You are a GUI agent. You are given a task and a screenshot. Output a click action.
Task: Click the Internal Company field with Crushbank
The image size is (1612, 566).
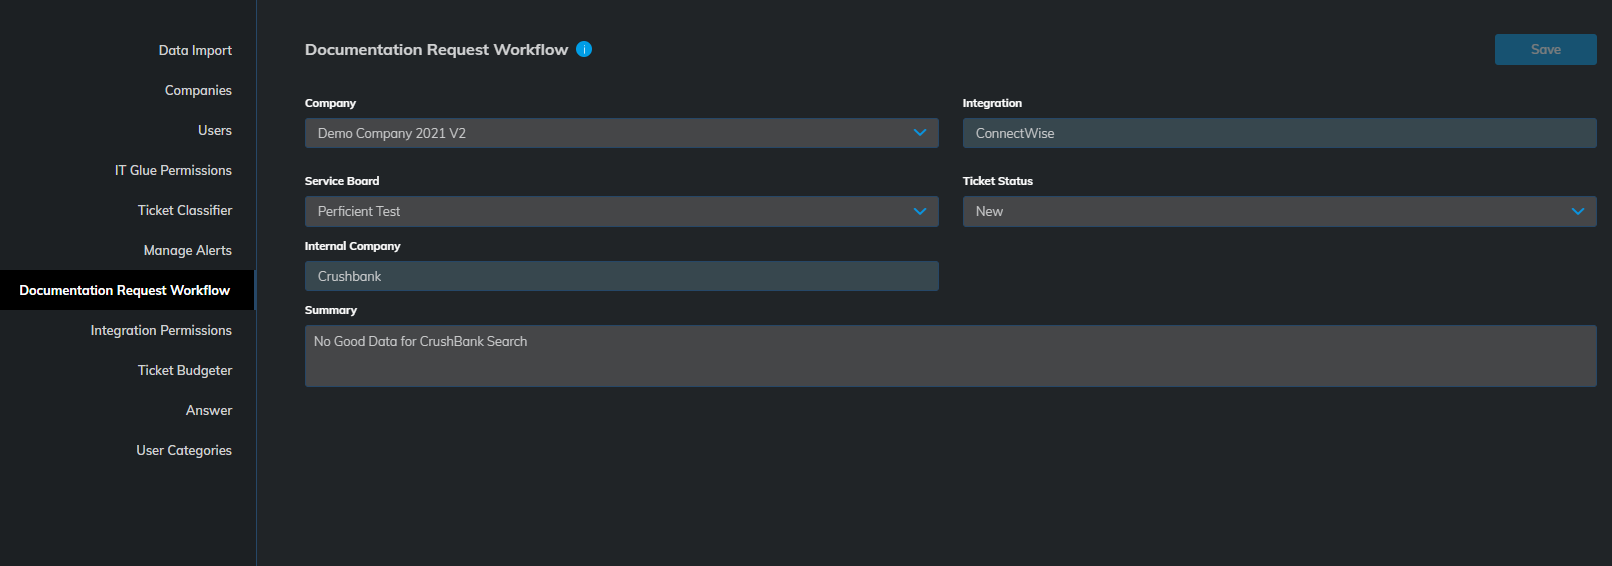pos(621,276)
